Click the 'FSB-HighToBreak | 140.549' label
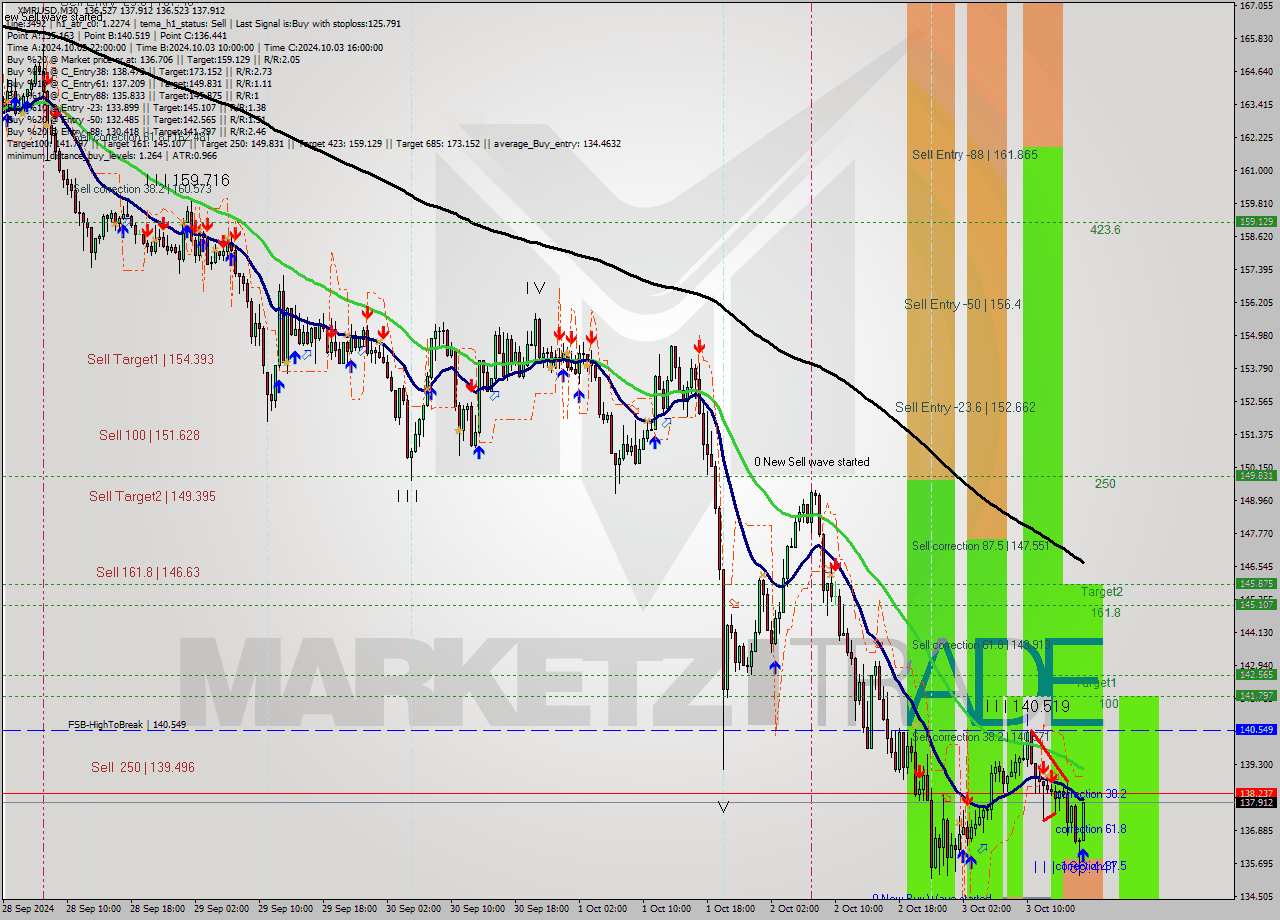 127,724
